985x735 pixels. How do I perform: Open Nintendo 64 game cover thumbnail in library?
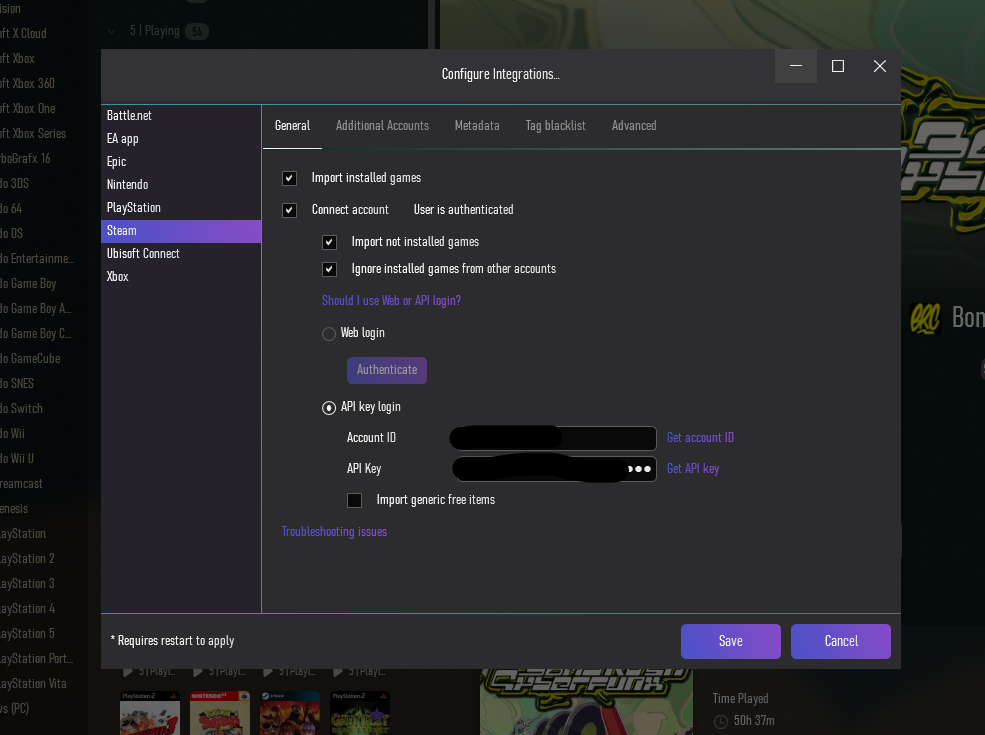point(219,713)
